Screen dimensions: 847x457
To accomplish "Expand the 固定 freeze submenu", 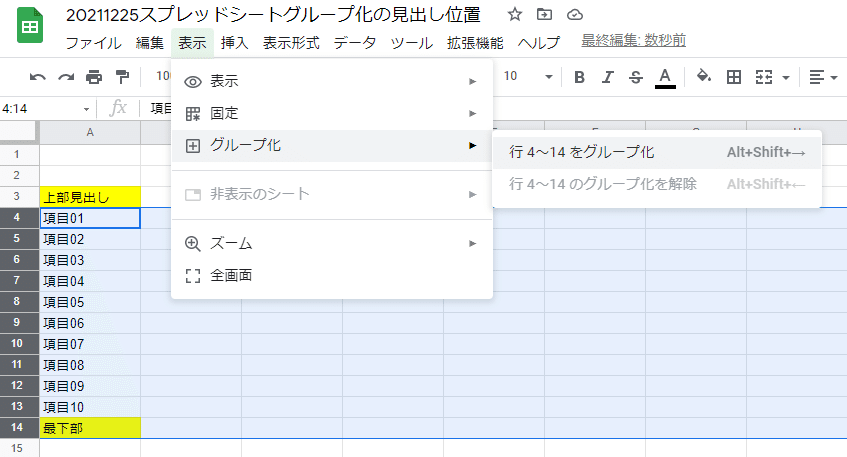I will pyautogui.click(x=332, y=113).
